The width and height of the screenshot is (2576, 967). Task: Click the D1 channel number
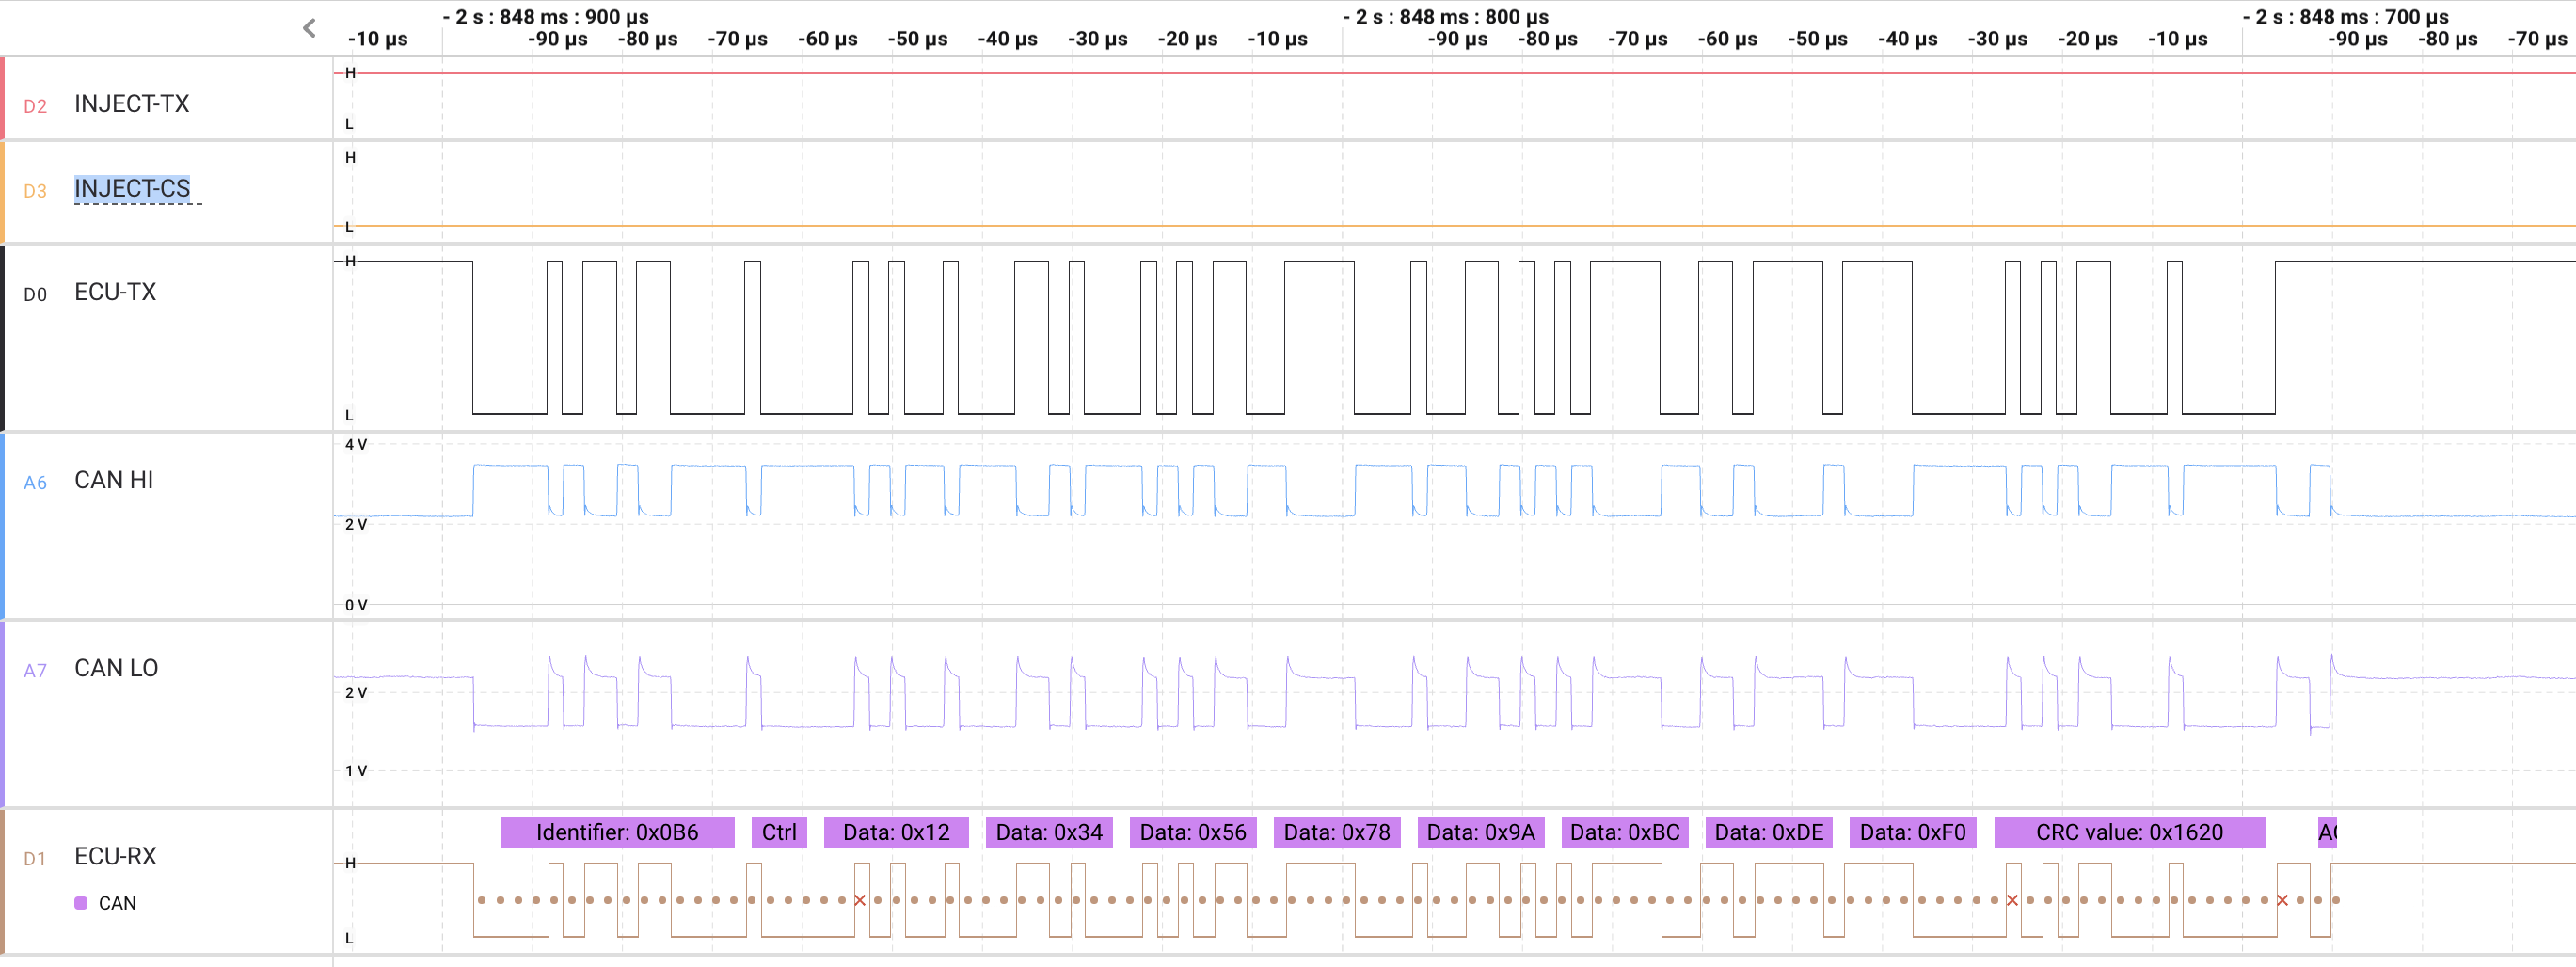click(x=35, y=858)
